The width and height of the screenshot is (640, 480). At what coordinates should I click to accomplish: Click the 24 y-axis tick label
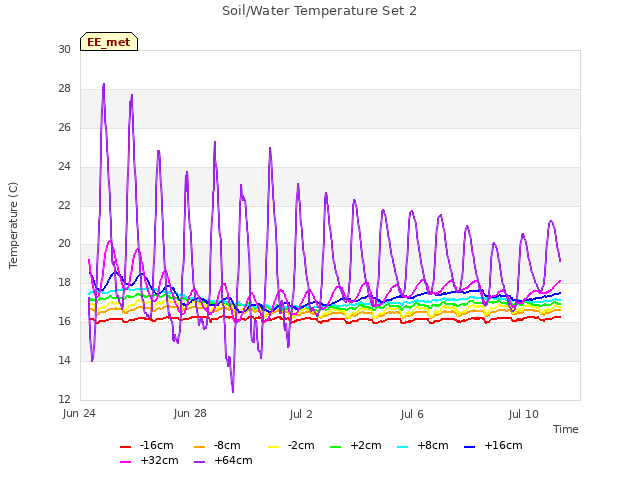point(64,166)
